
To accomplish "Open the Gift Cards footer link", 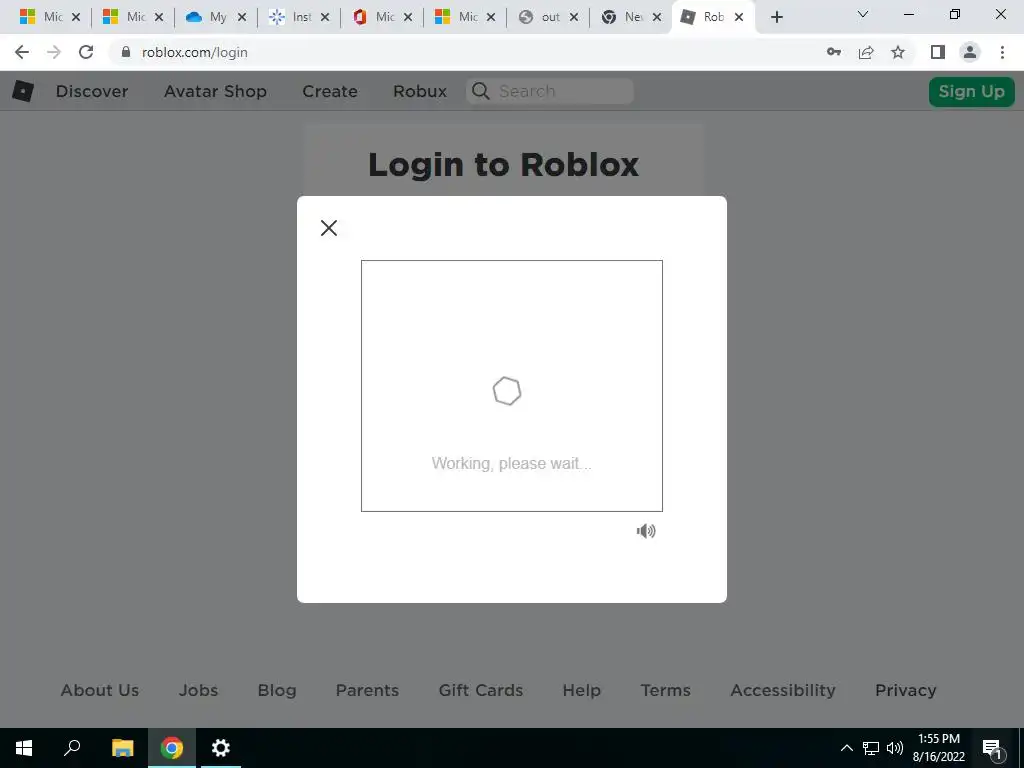I will (x=481, y=690).
